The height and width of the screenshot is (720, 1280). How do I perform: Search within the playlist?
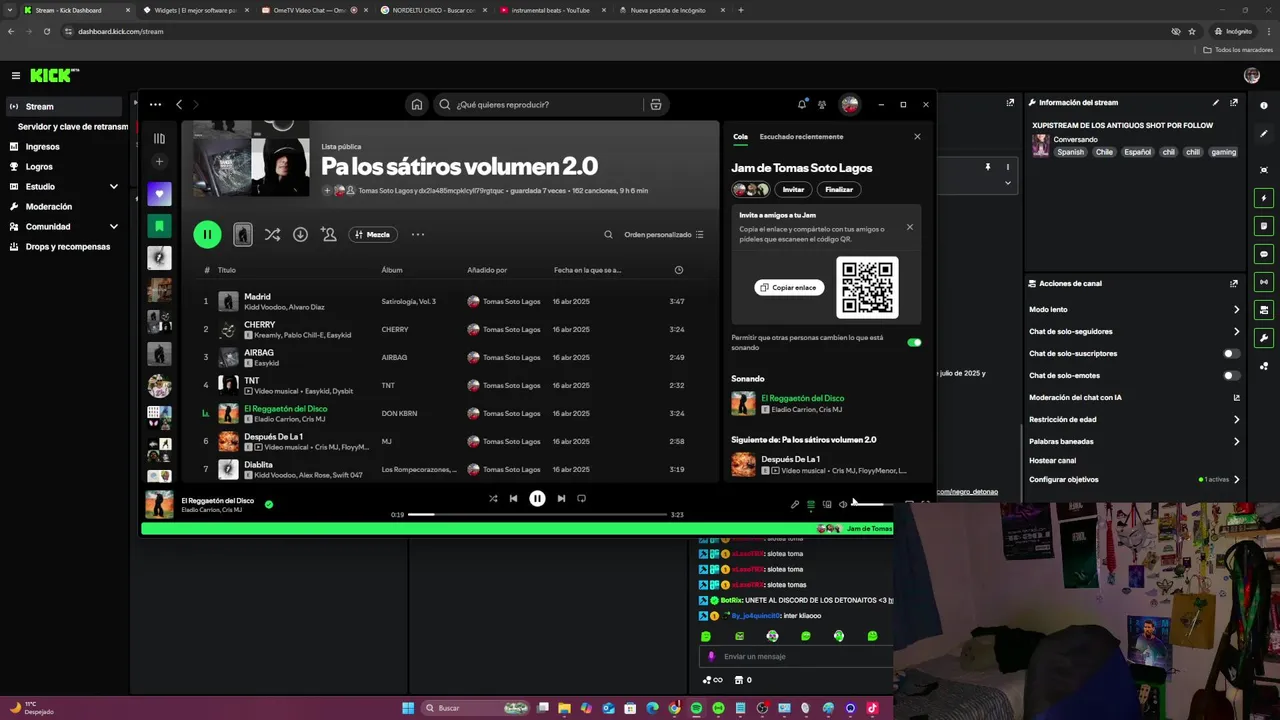click(x=608, y=235)
